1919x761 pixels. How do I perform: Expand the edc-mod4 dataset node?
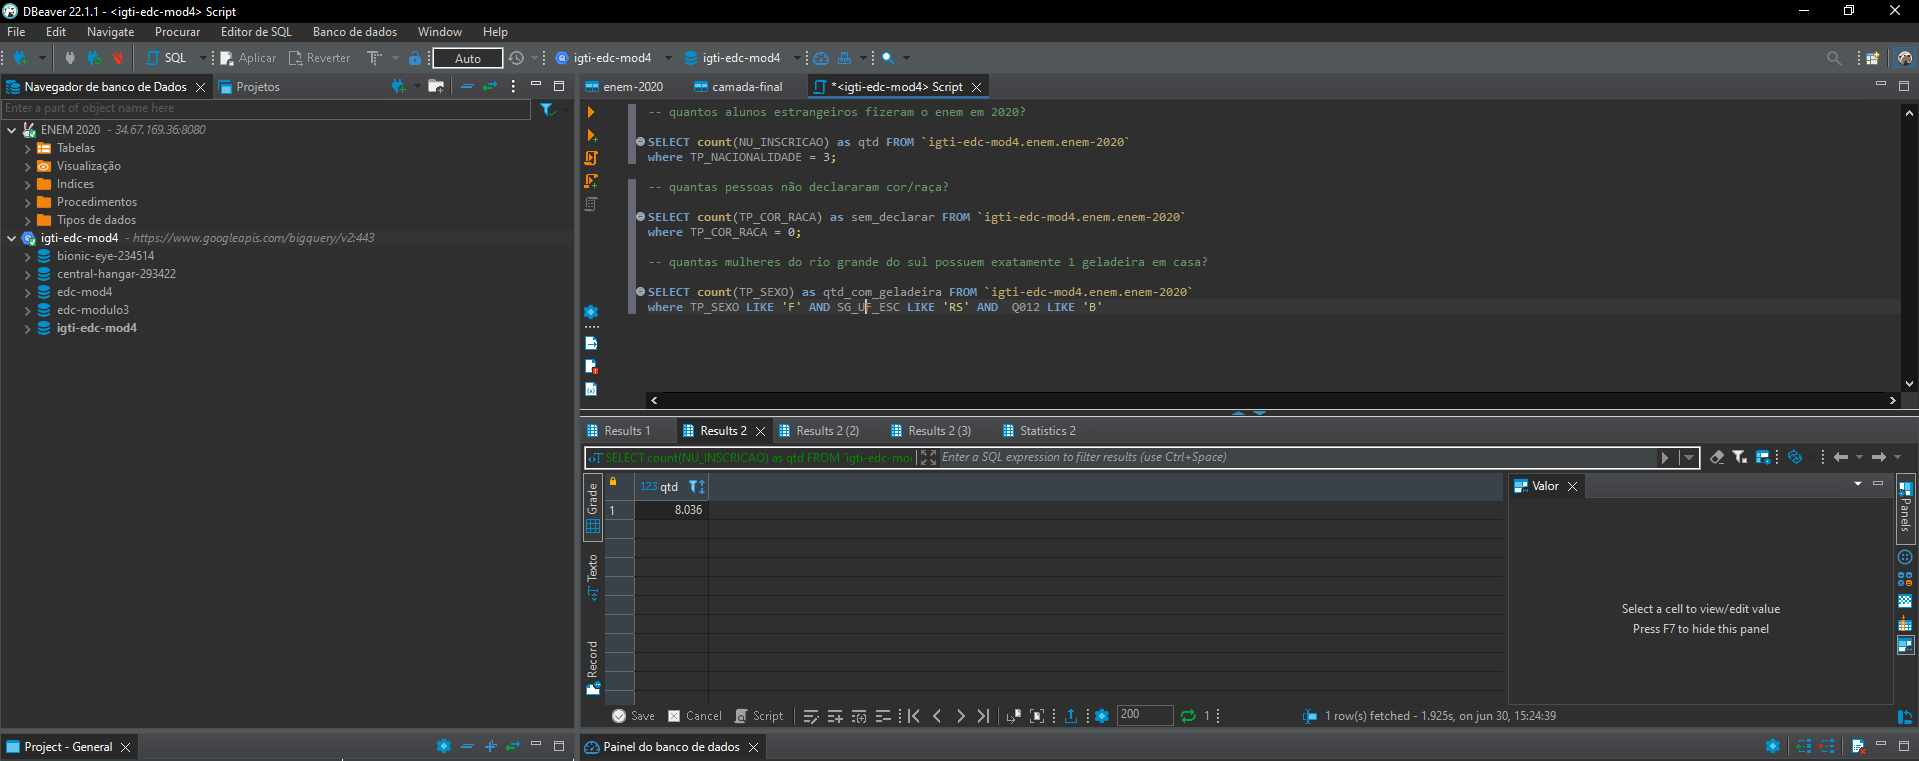(28, 292)
